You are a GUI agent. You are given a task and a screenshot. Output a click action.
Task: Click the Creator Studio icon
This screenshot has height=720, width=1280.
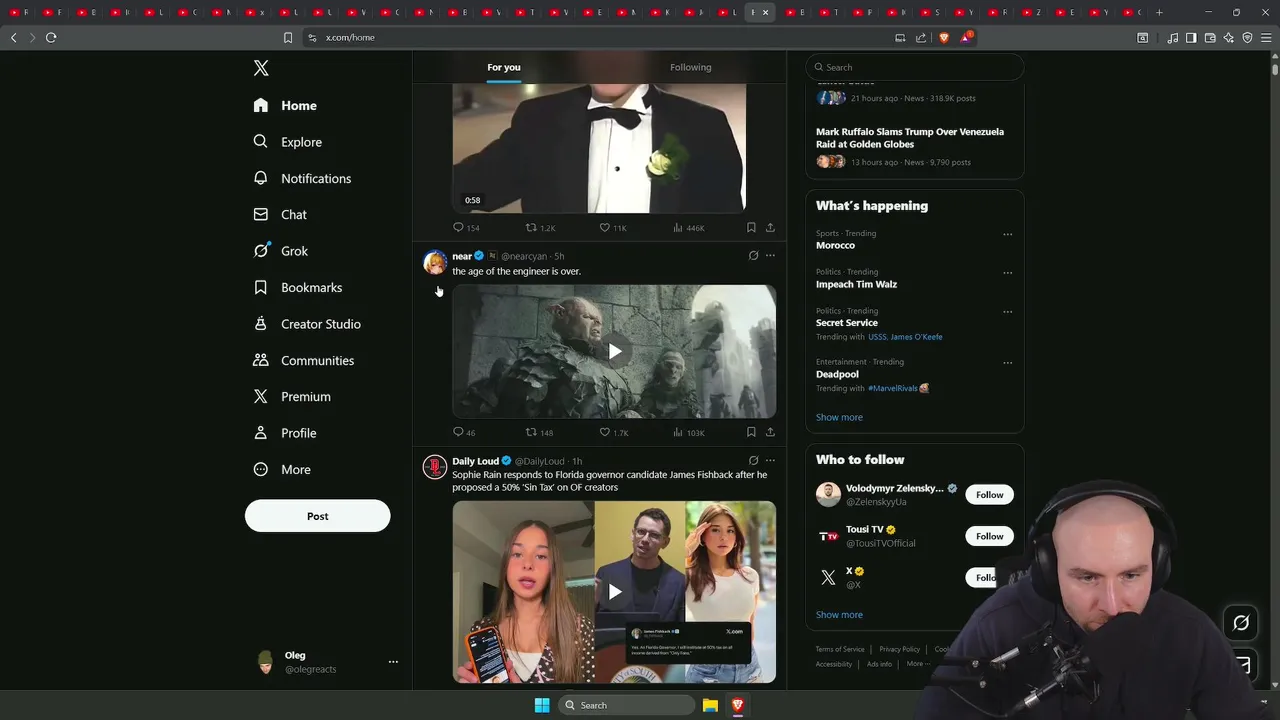click(261, 324)
